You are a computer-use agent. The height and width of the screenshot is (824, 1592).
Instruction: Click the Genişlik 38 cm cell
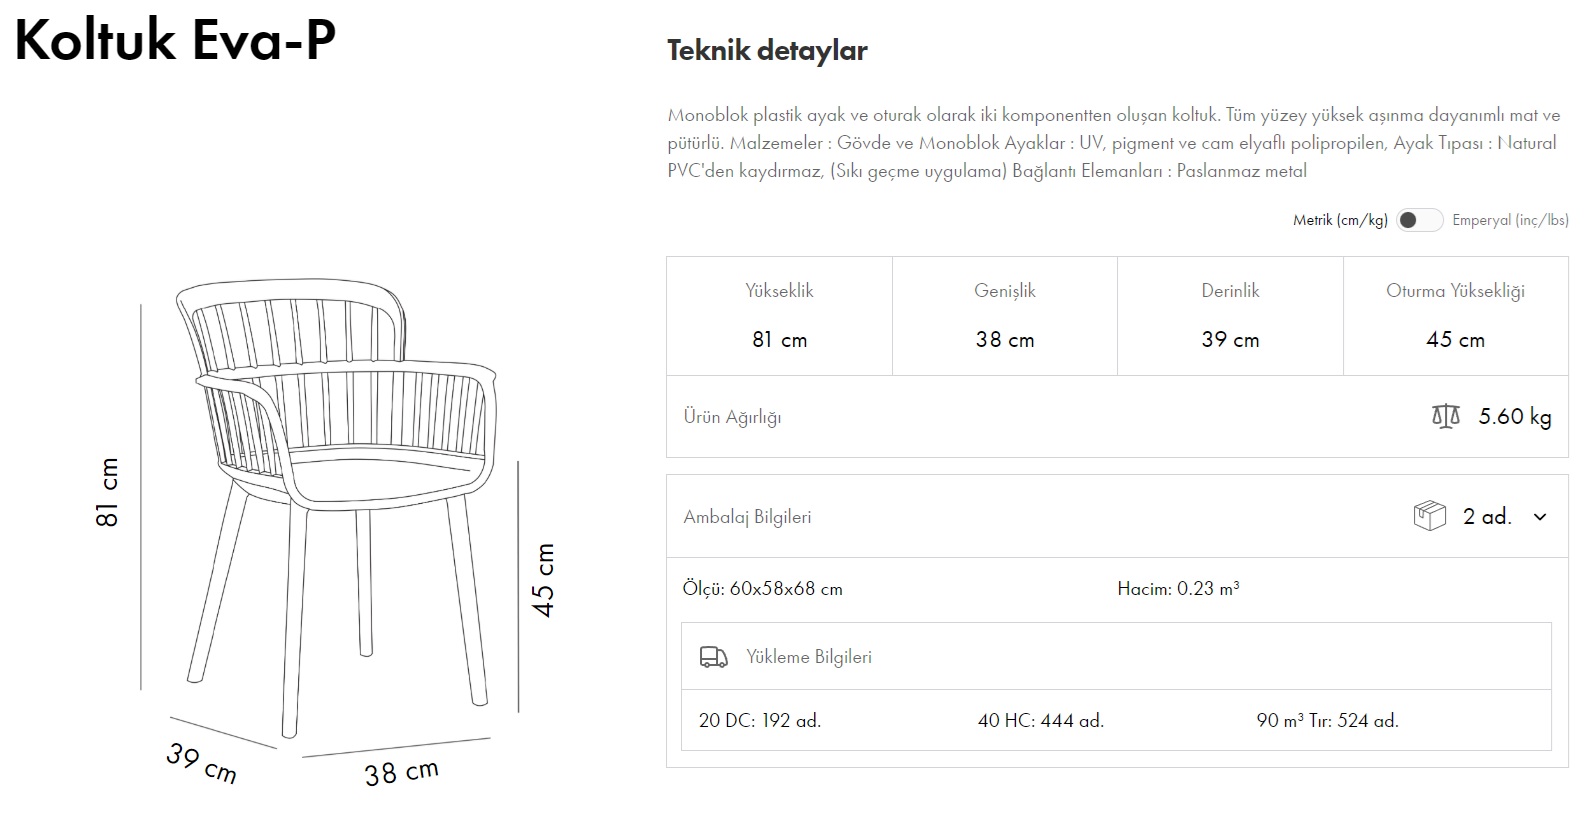(x=1004, y=316)
